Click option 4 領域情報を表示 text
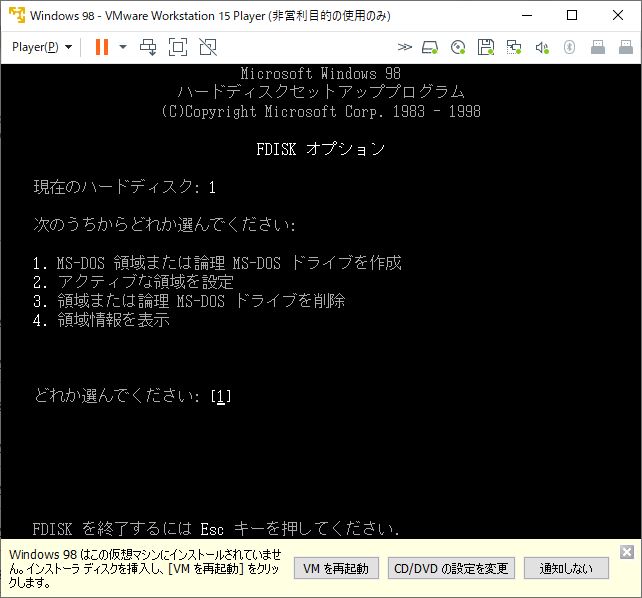This screenshot has height=598, width=642. click(101, 320)
